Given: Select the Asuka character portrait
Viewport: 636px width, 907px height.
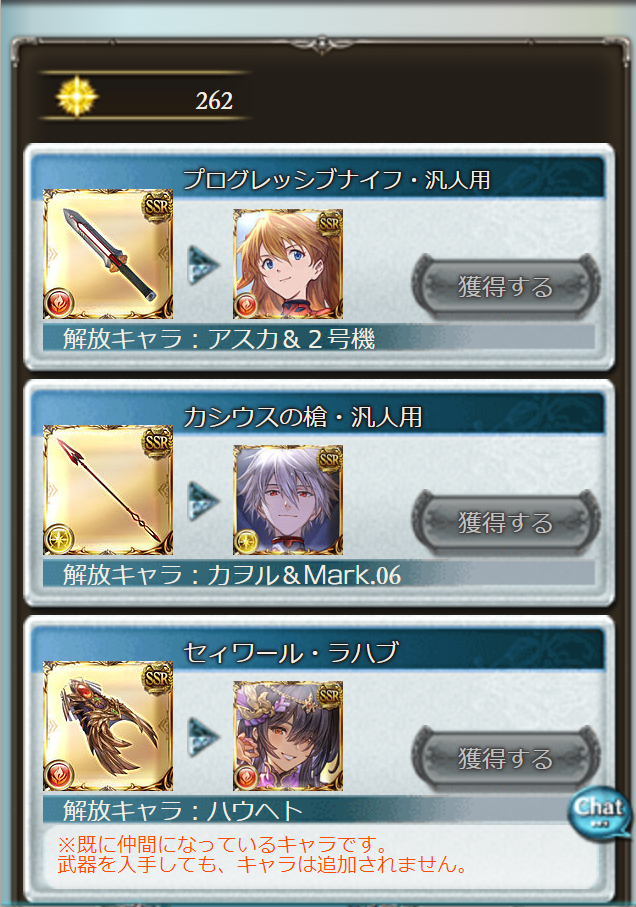Looking at the screenshot, I should pyautogui.click(x=288, y=264).
